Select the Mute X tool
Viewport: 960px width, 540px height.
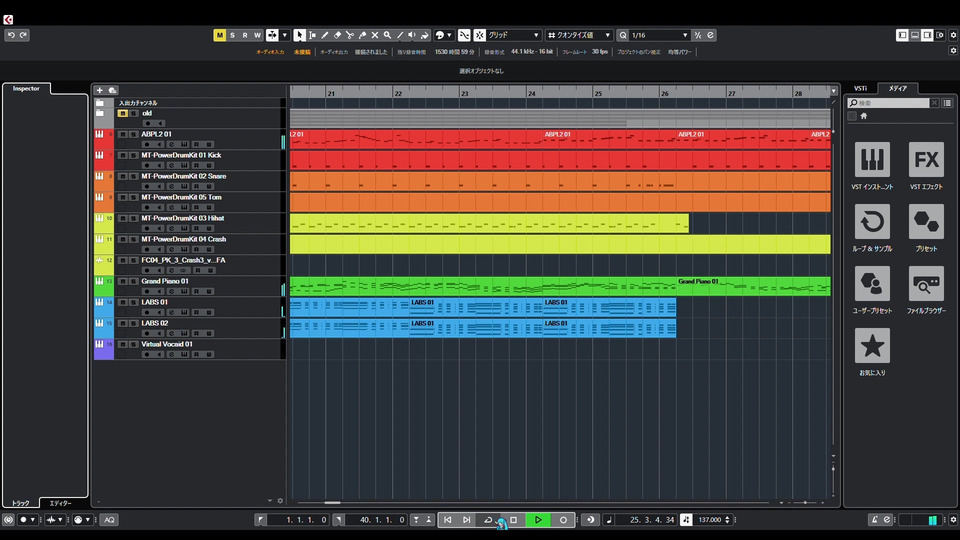374,35
